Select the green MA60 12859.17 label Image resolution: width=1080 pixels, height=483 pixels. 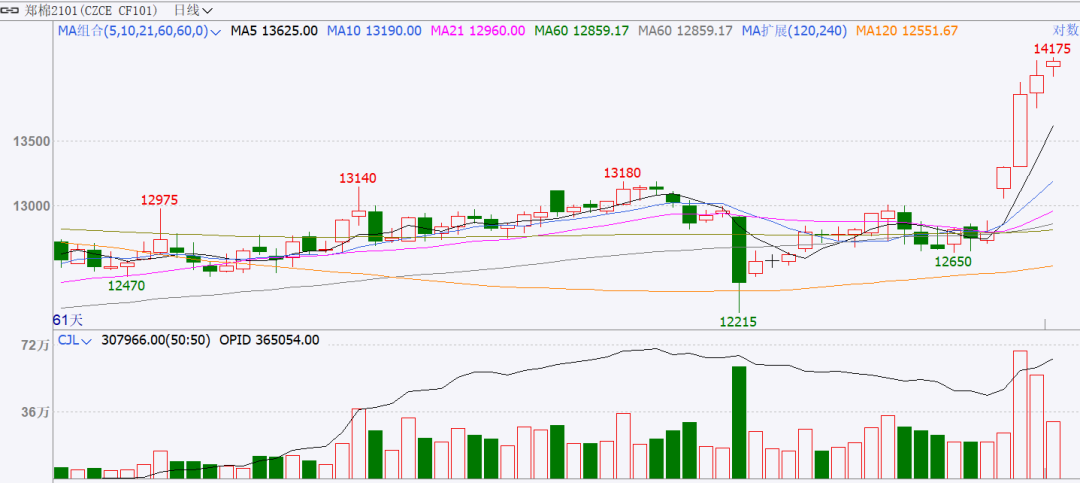pyautogui.click(x=582, y=31)
